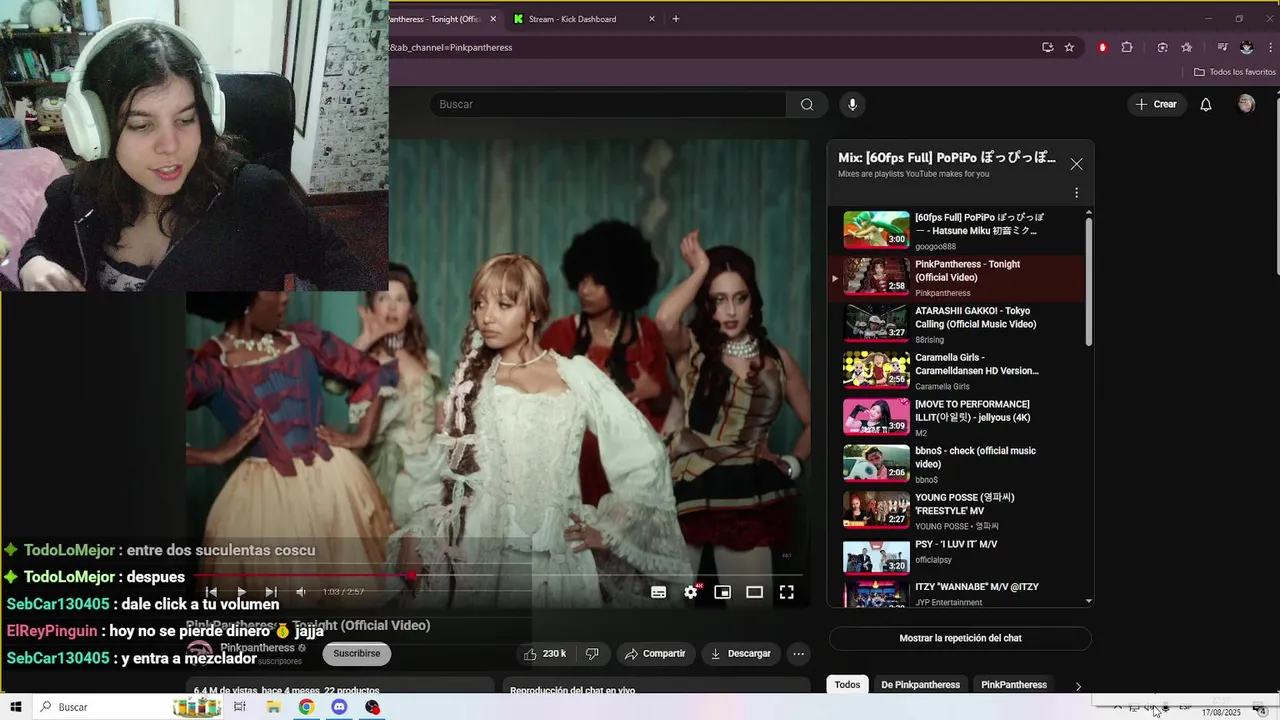Subscribe with the Suscribirse button

point(356,654)
